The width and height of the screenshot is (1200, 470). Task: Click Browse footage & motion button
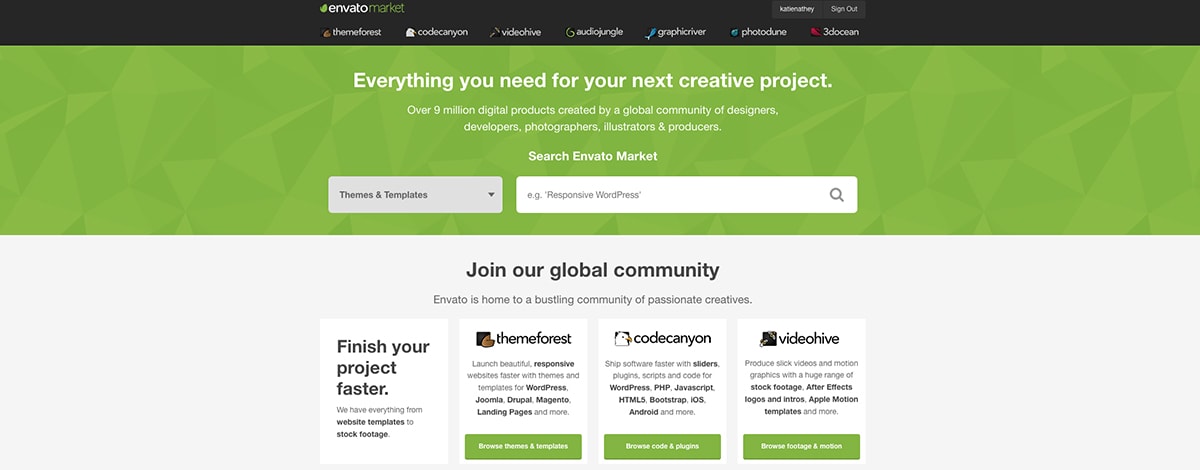pyautogui.click(x=801, y=446)
